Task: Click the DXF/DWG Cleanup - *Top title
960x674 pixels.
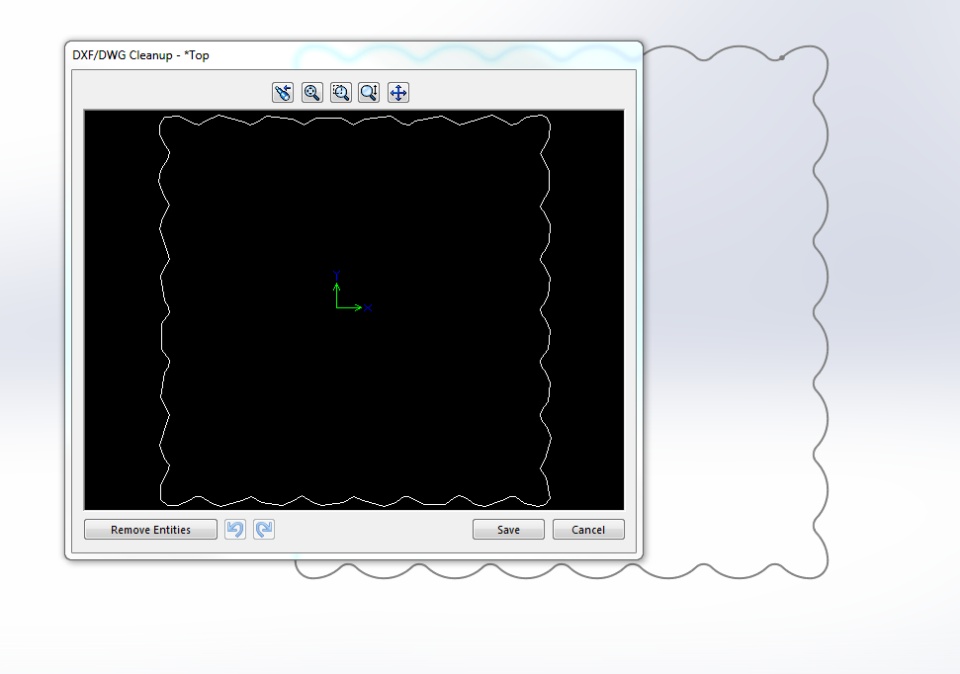Action: pos(141,55)
